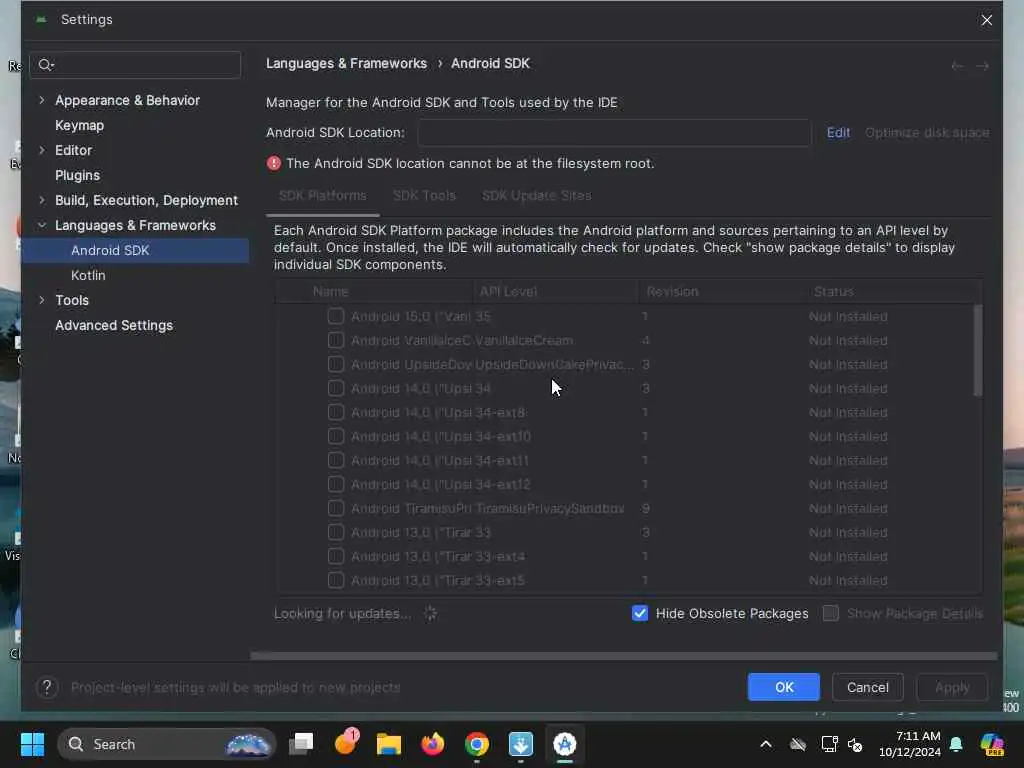The width and height of the screenshot is (1024, 768).
Task: Close the Settings dialog
Action: pyautogui.click(x=987, y=20)
